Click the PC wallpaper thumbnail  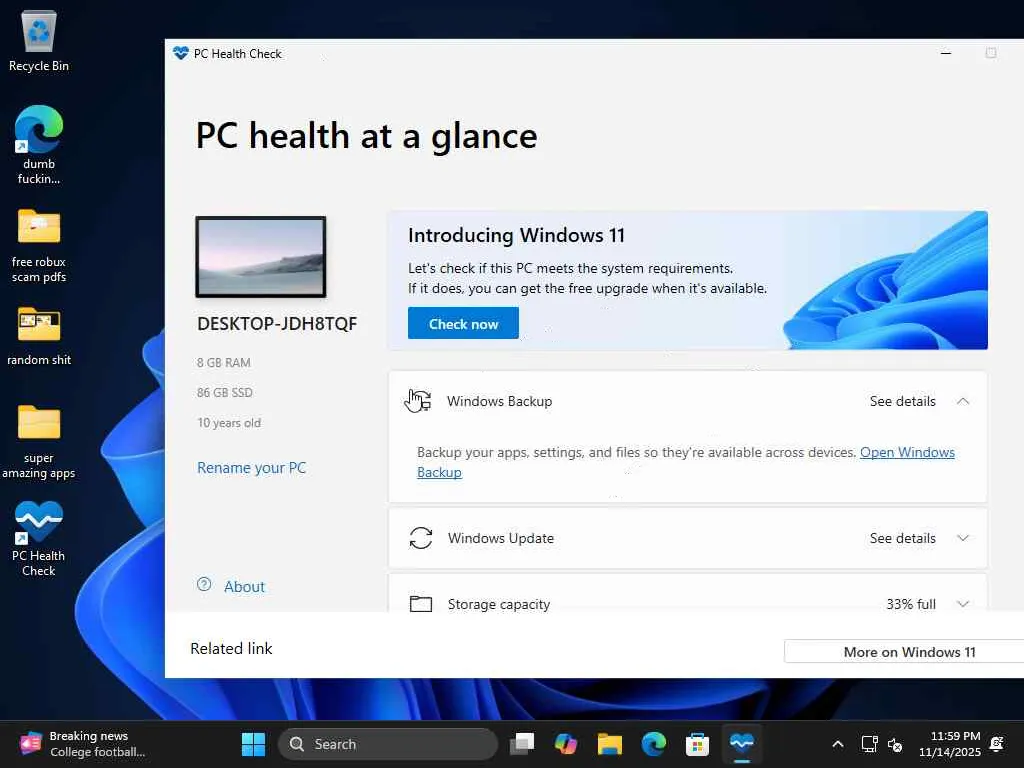[261, 257]
